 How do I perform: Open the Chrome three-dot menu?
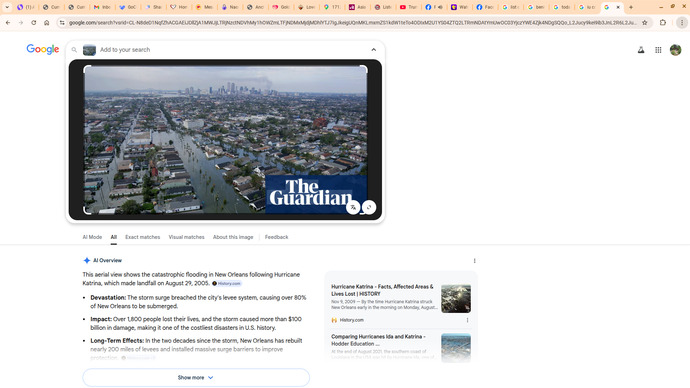tap(682, 22)
